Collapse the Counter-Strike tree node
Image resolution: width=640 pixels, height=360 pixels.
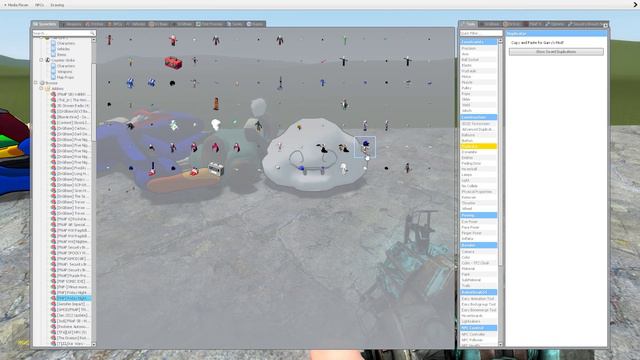click(x=42, y=60)
